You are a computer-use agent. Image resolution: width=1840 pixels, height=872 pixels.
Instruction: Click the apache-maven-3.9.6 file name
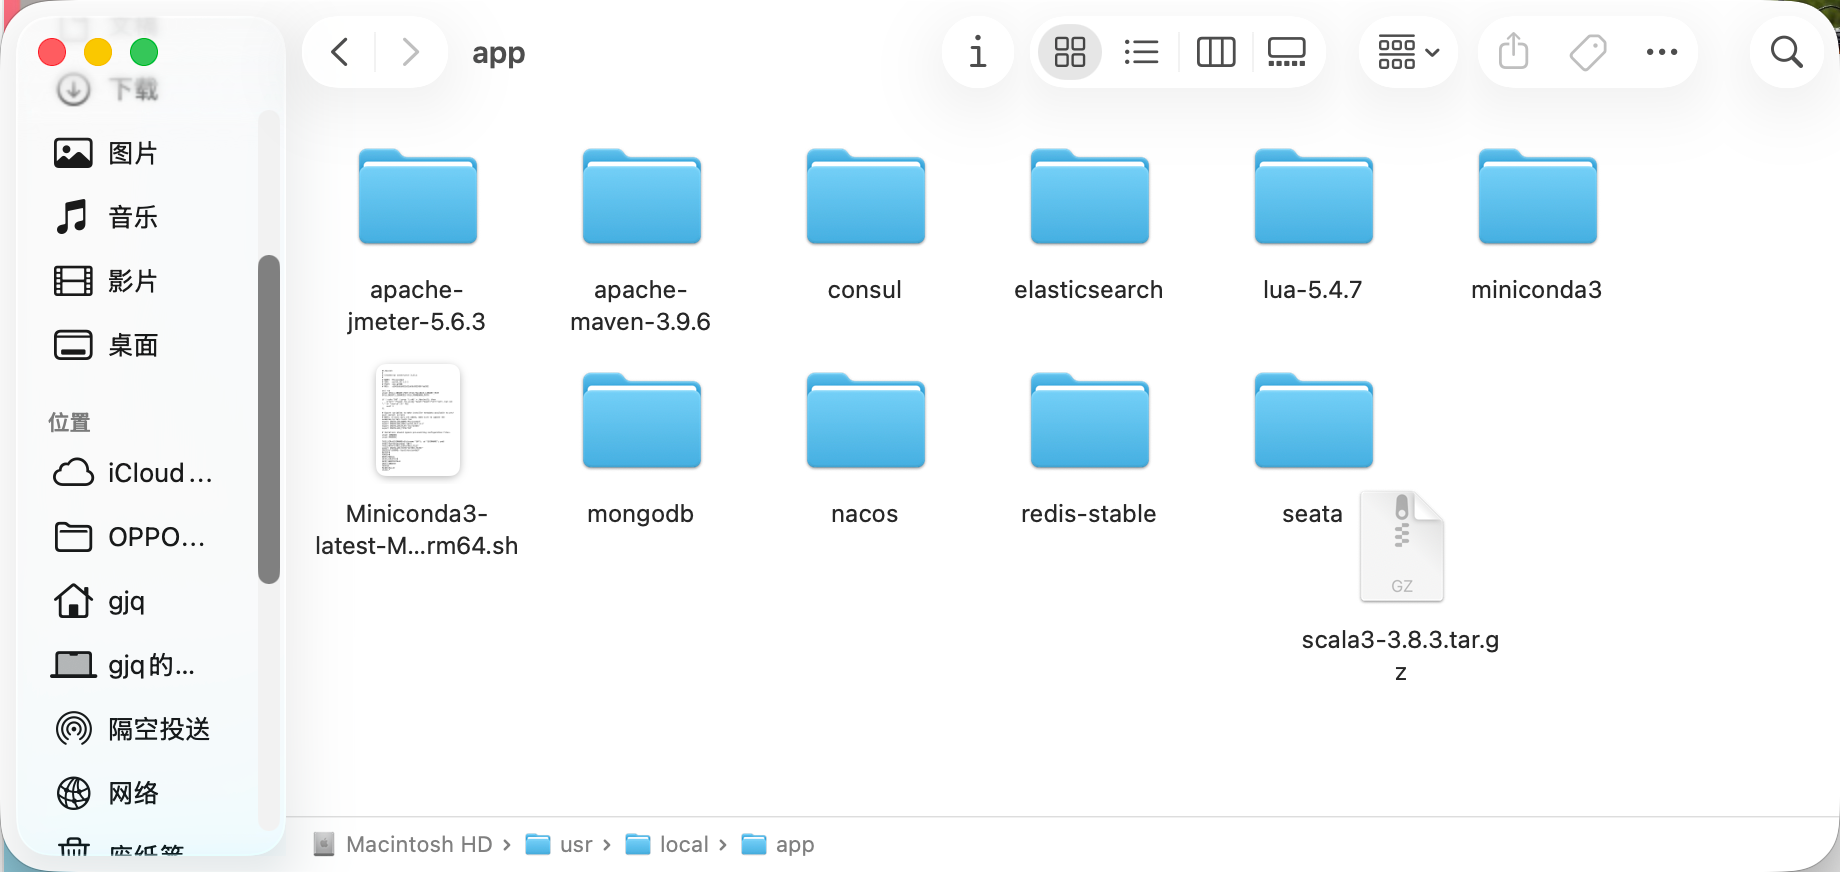(x=640, y=306)
